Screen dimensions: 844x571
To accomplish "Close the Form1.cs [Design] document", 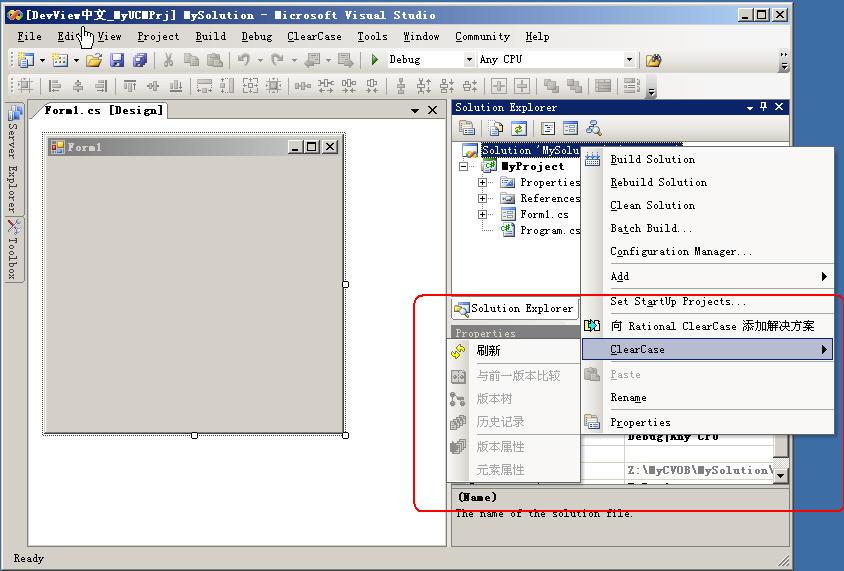I will (x=432, y=110).
